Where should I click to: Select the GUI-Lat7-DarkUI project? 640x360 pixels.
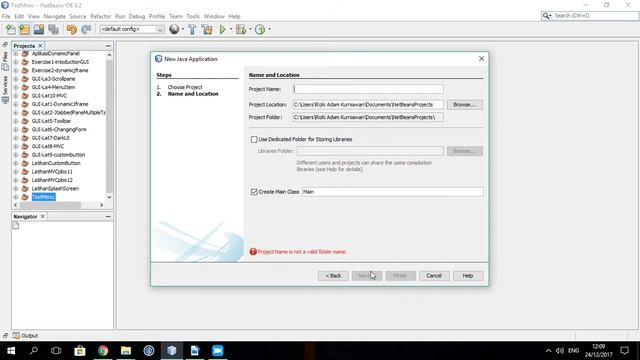tap(51, 138)
